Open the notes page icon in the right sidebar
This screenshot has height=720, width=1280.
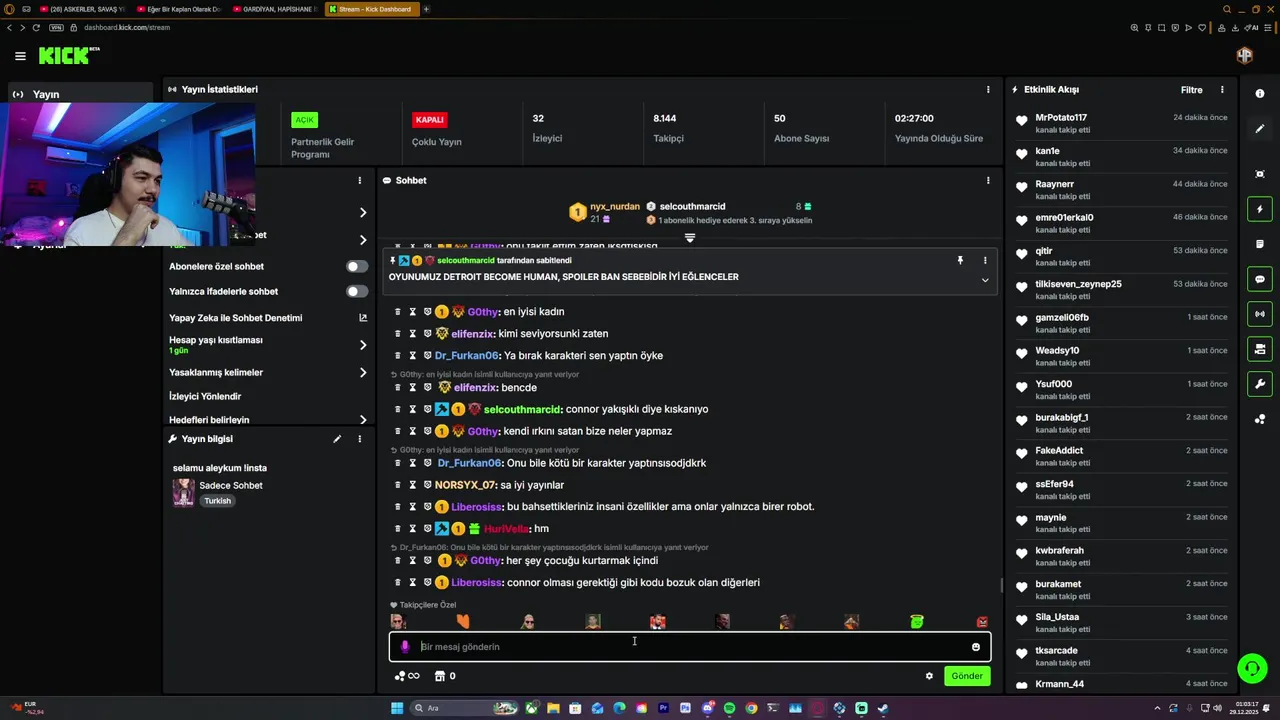point(1260,244)
